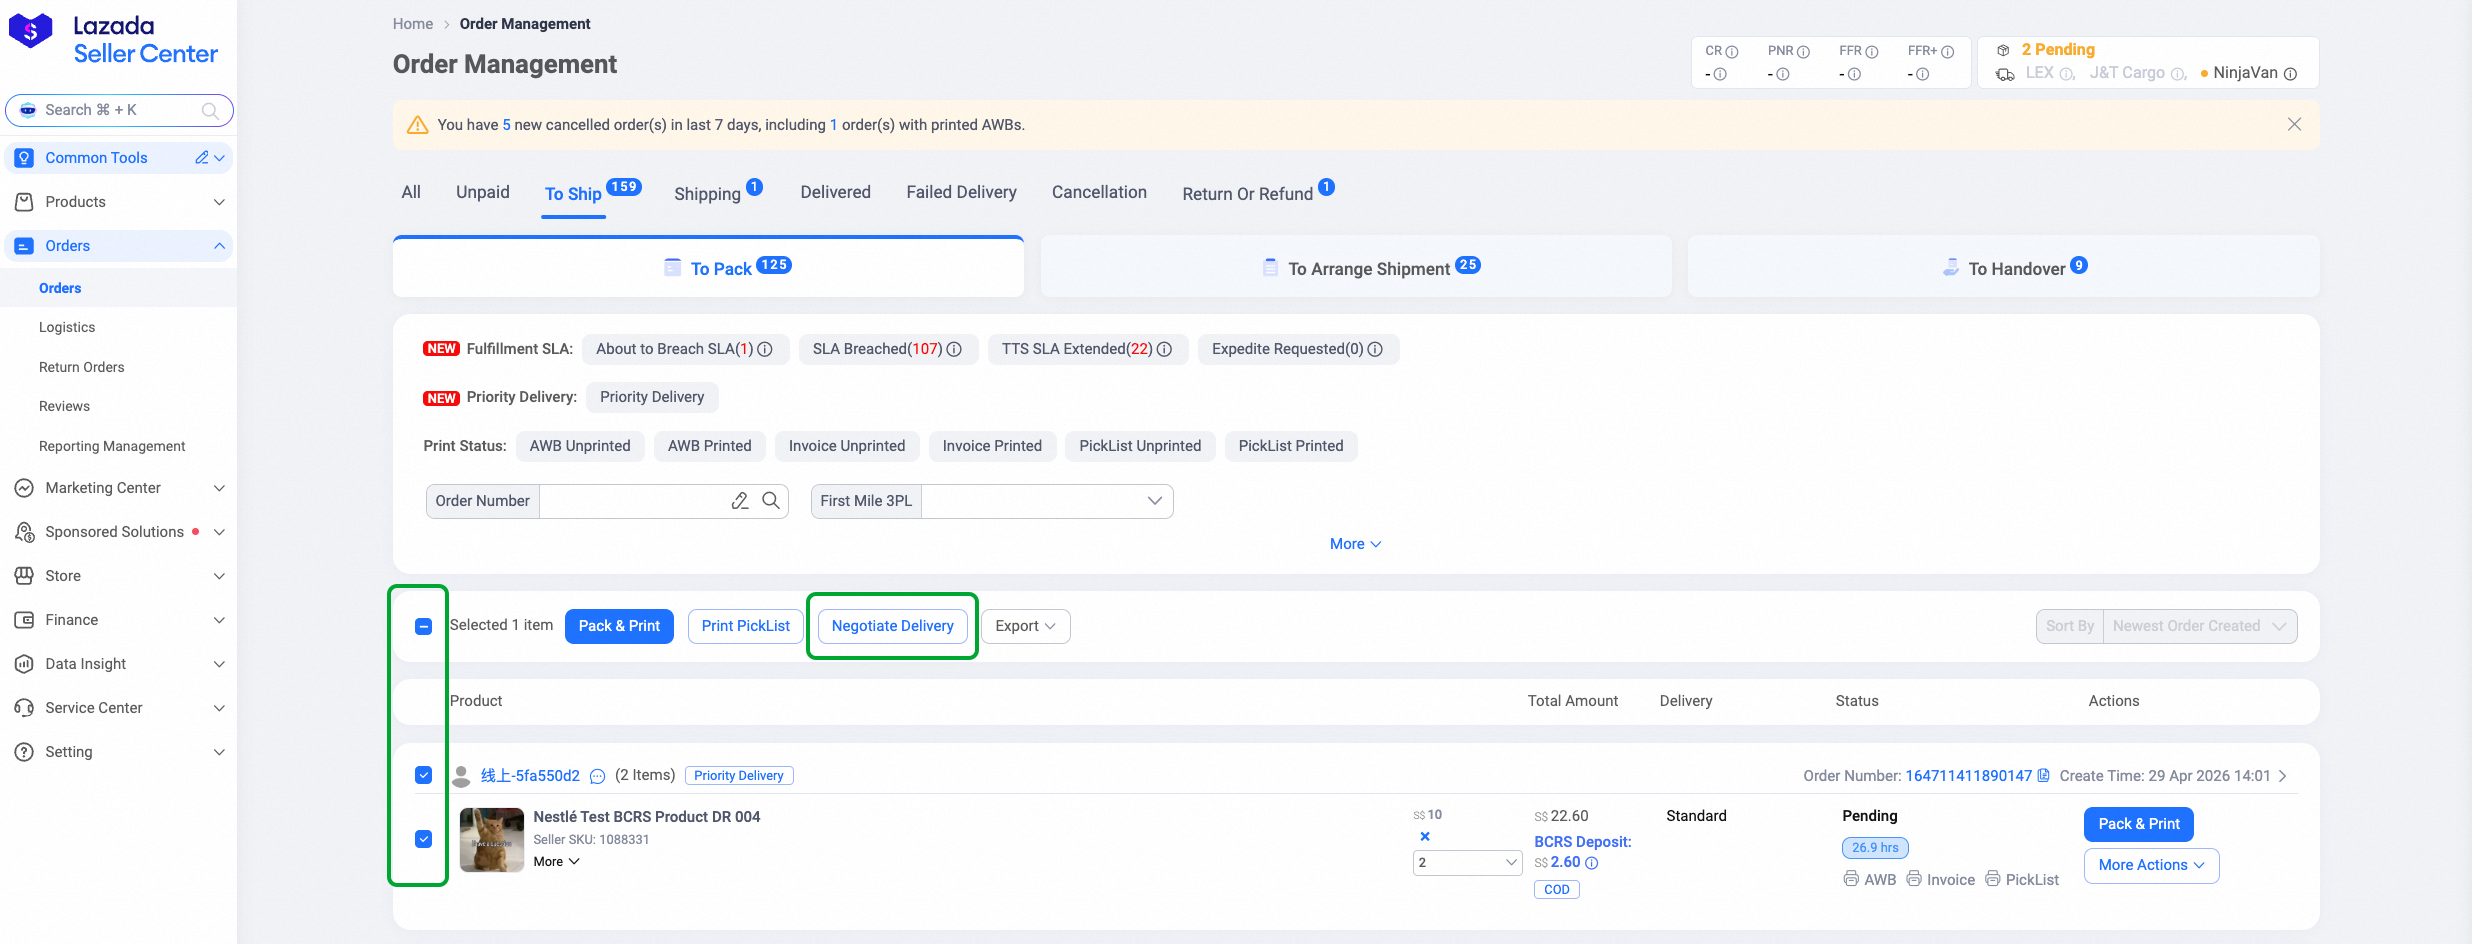Click the PickList print icon in order row

pos(1993,879)
